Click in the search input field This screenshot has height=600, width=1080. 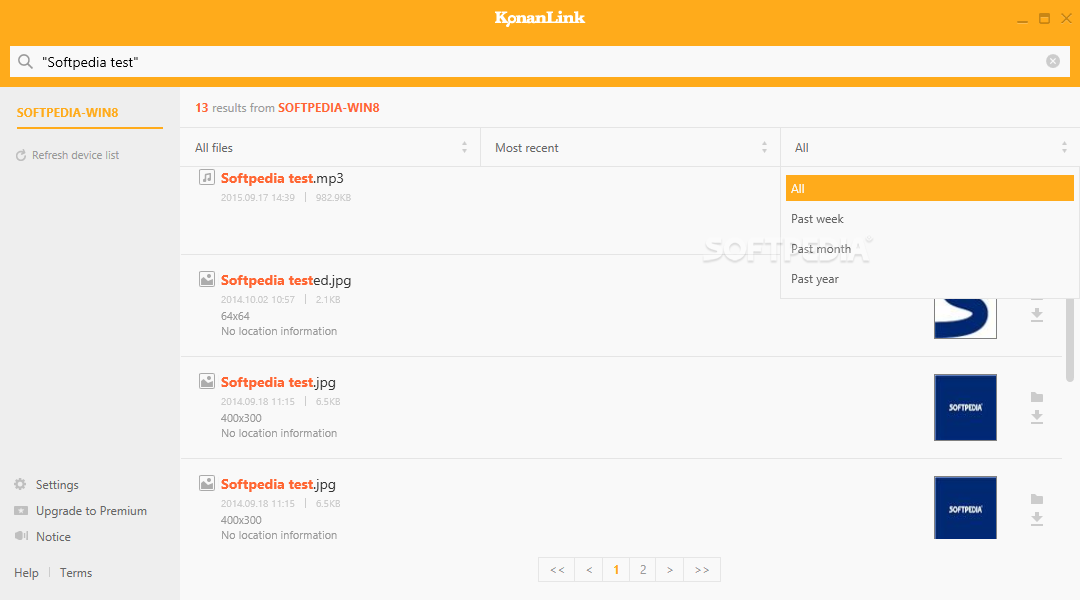coord(539,62)
